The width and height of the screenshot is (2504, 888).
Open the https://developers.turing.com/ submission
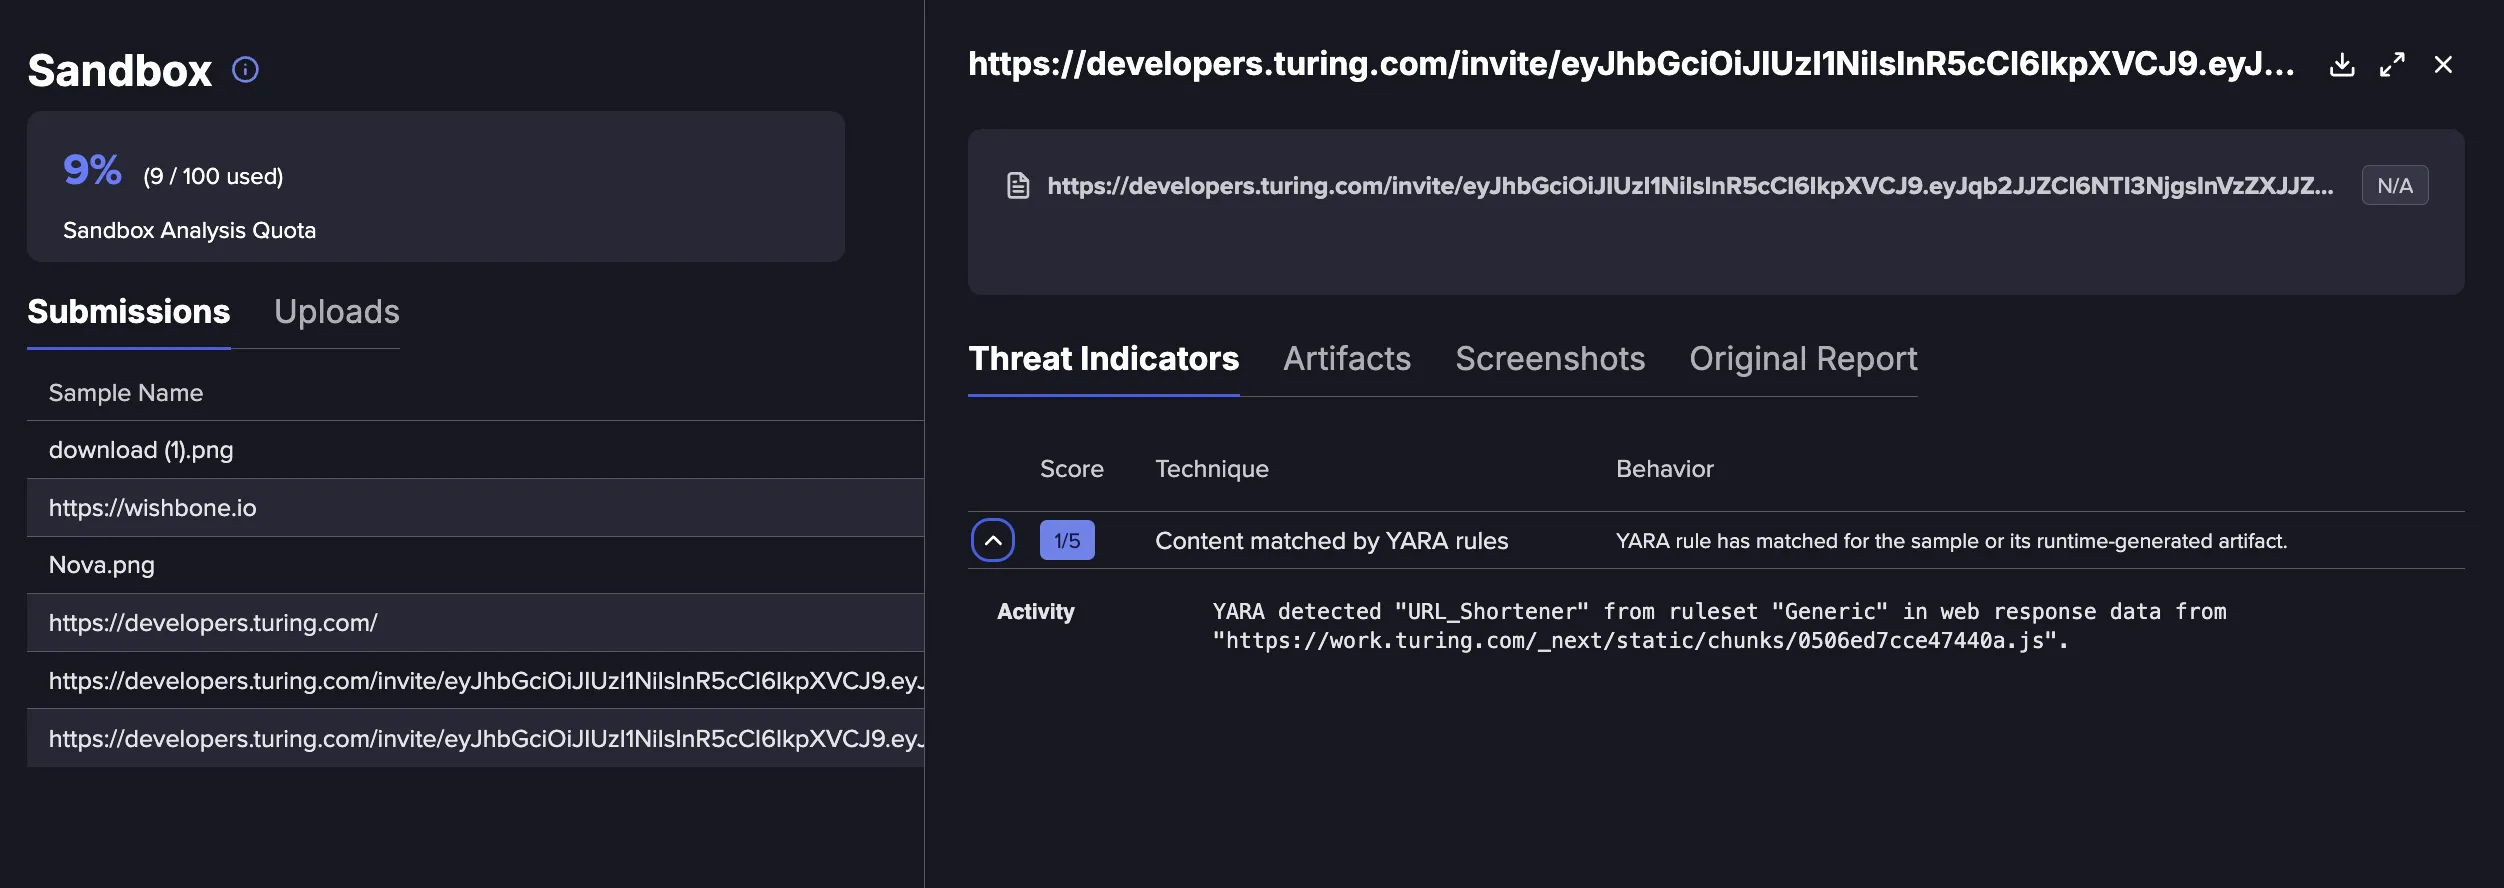pyautogui.click(x=475, y=623)
